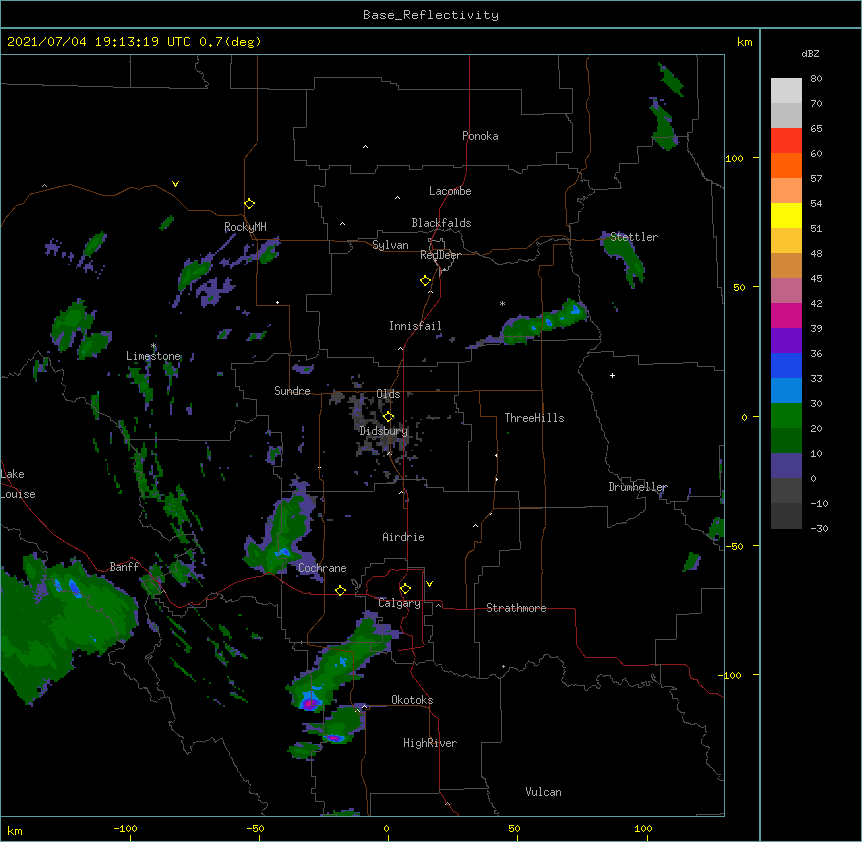
Task: Click the 50 tick on right vertical axis
Action: [739, 287]
